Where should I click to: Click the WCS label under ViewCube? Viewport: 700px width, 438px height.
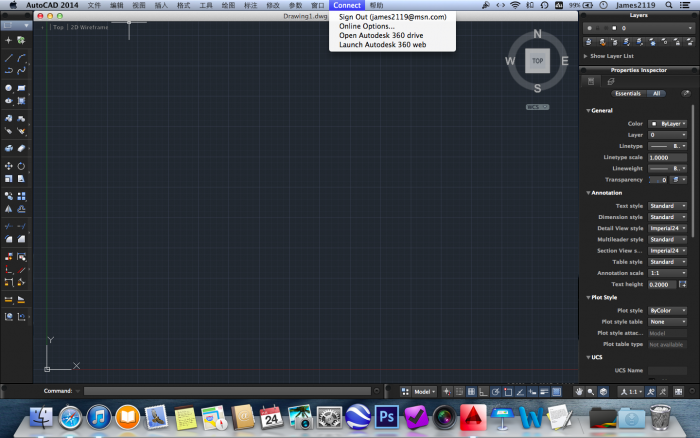tap(537, 107)
